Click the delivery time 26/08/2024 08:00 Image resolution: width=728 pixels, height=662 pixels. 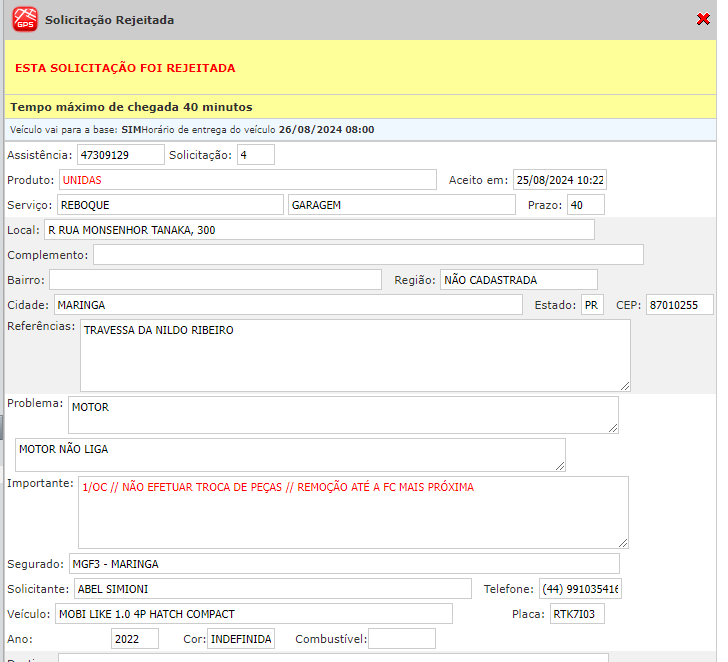click(x=326, y=130)
